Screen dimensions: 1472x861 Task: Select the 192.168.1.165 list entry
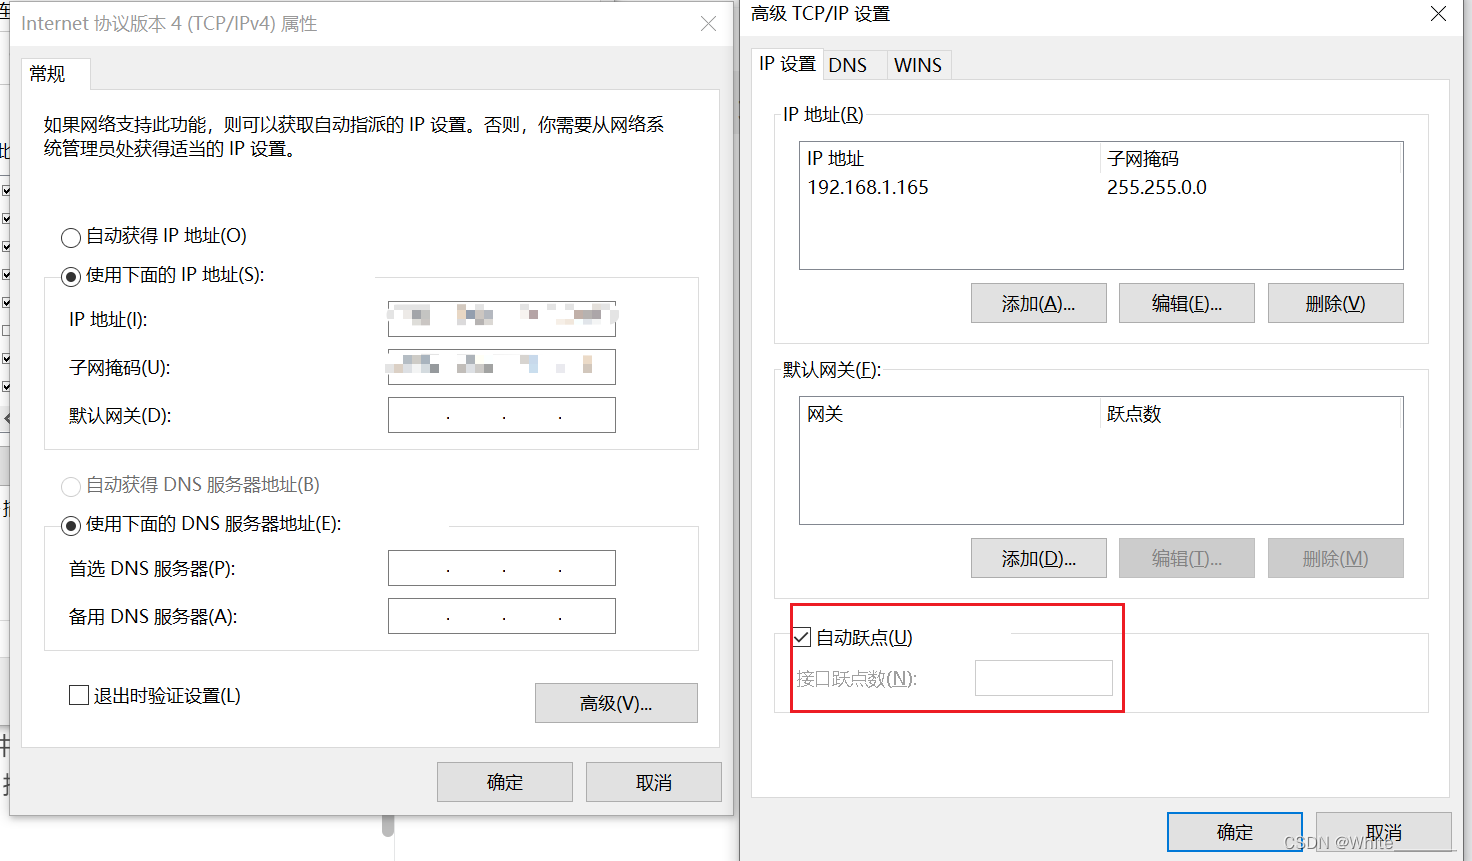click(867, 187)
